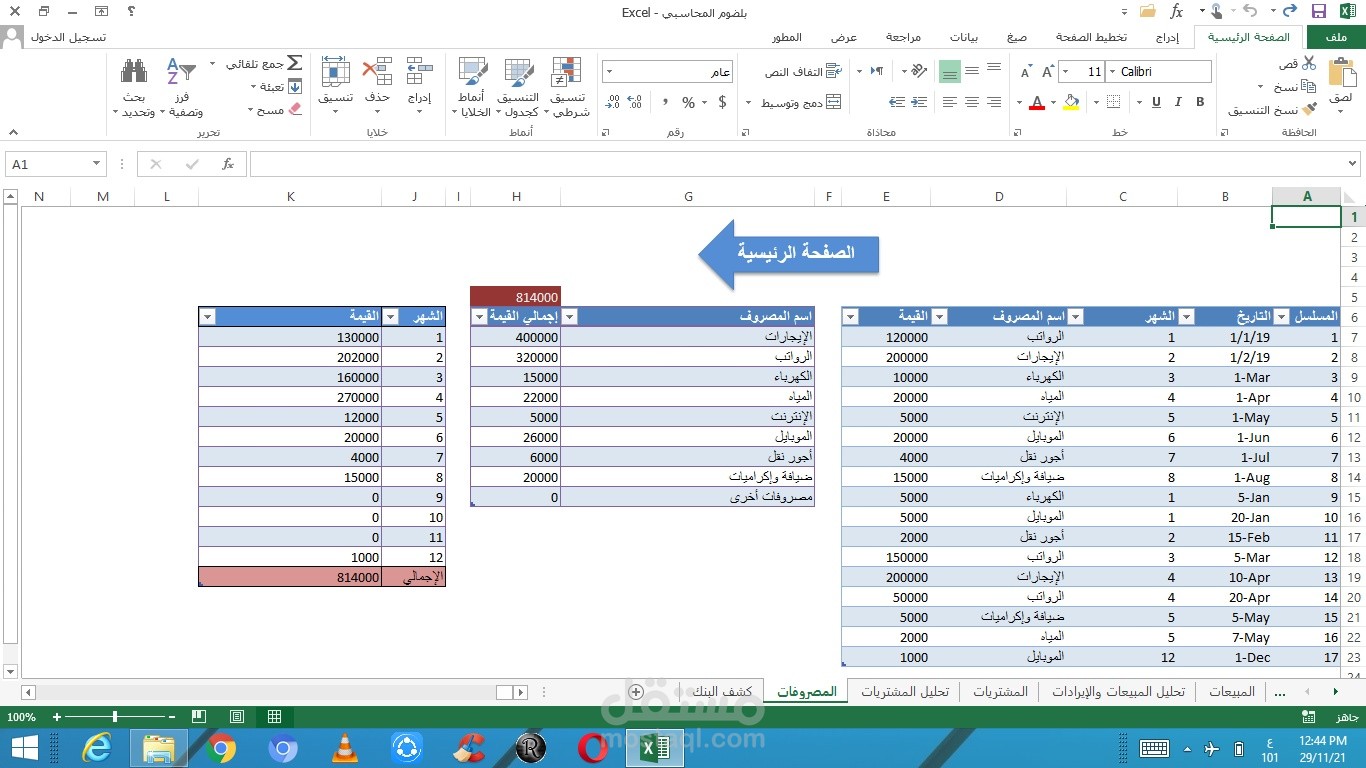Open the Insert (إدراج) ribbon tab

pyautogui.click(x=1167, y=37)
